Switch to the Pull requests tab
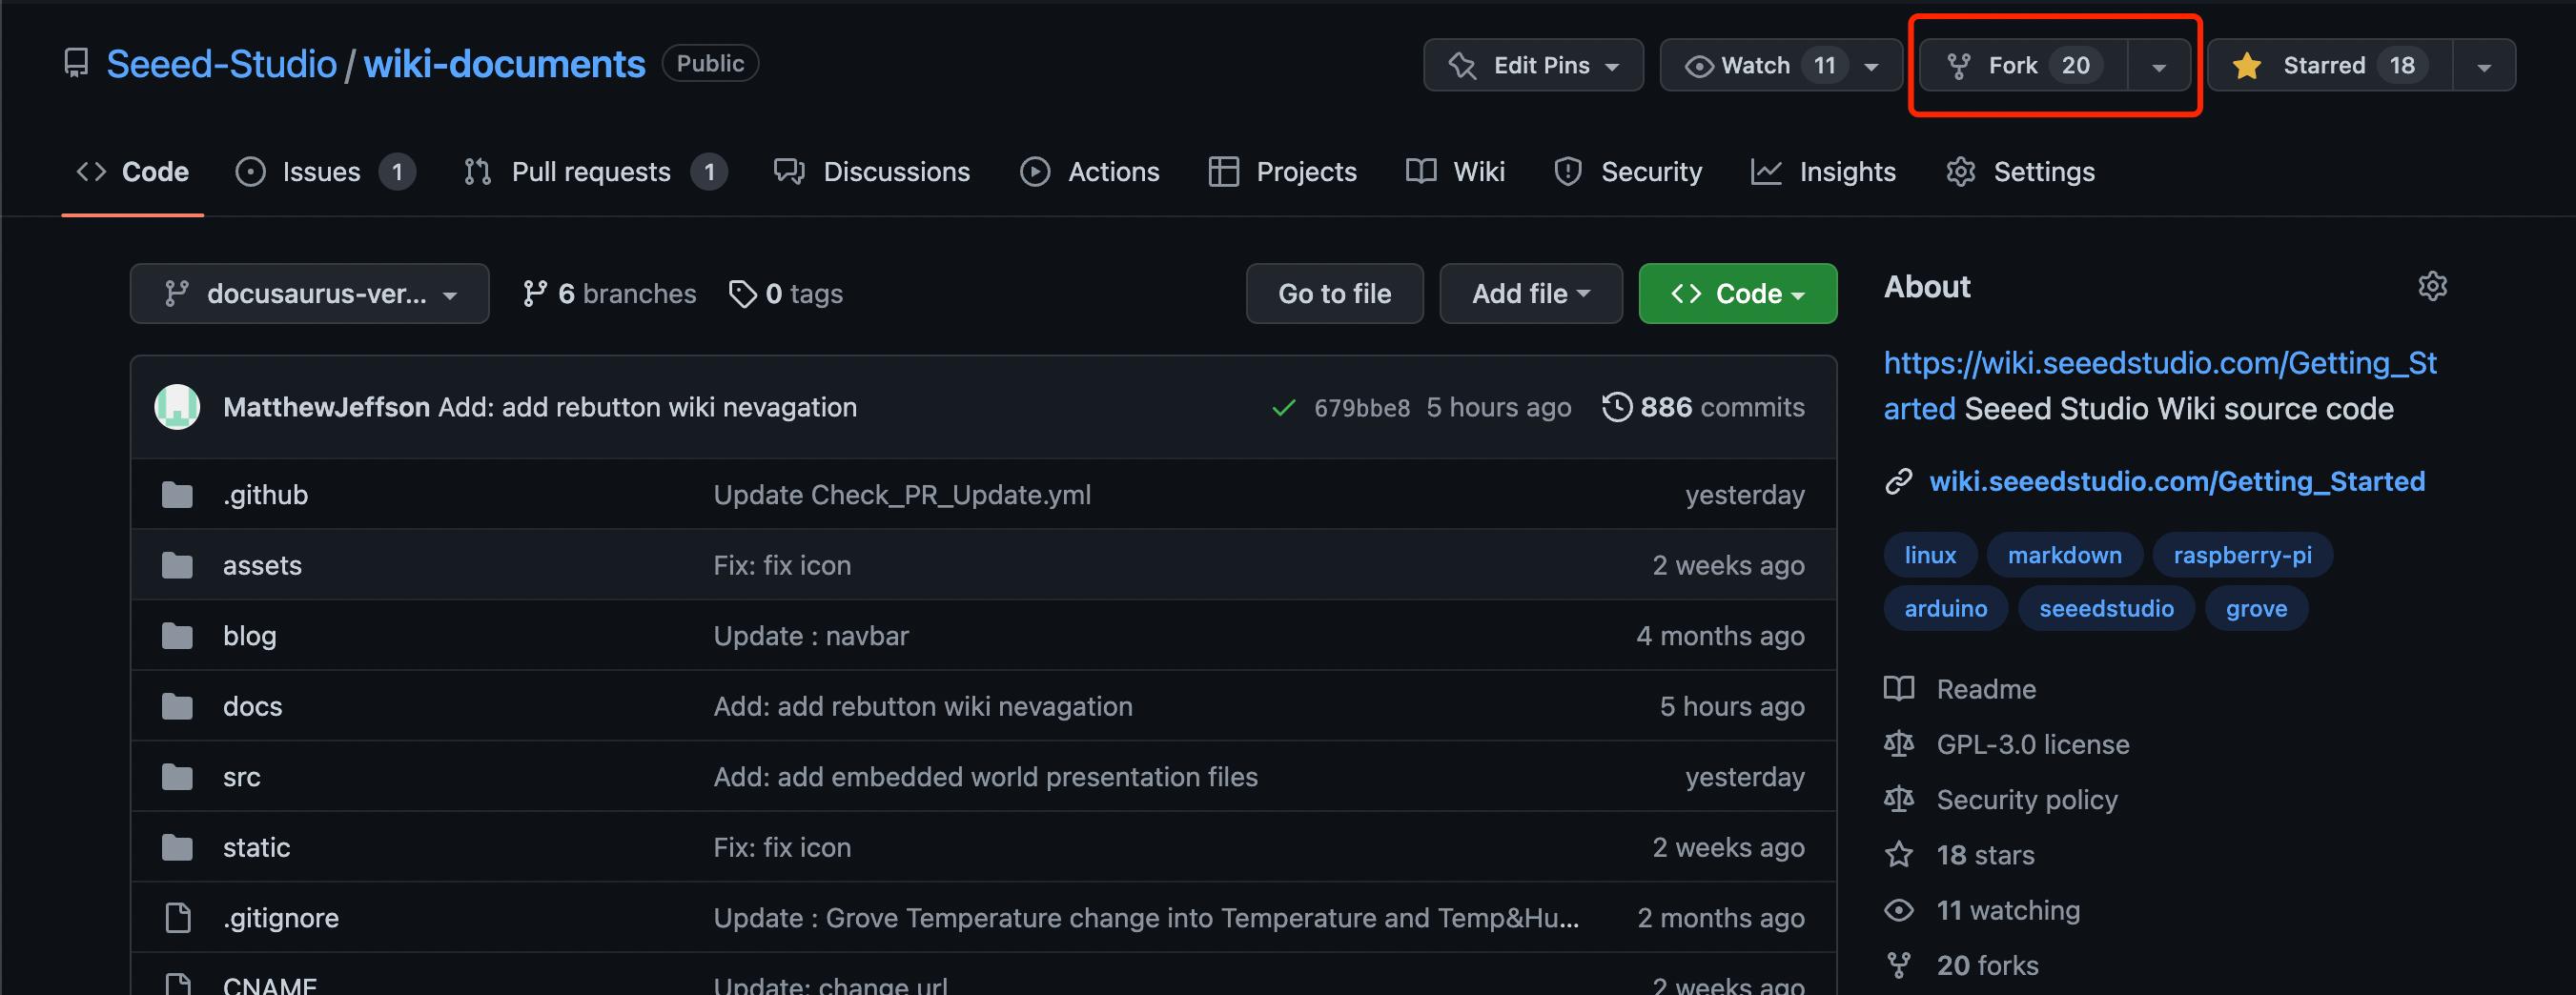 [591, 172]
